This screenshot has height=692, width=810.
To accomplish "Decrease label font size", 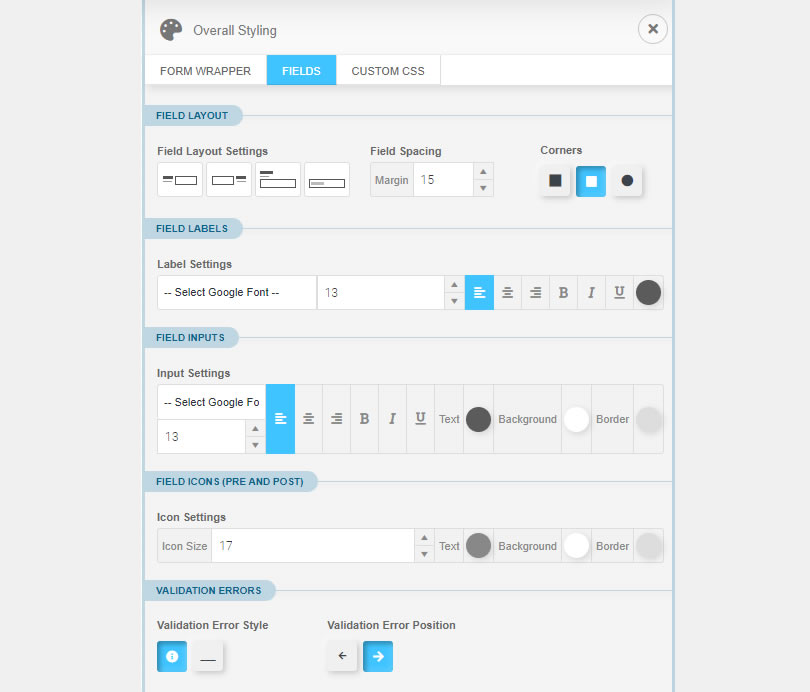I will point(455,301).
